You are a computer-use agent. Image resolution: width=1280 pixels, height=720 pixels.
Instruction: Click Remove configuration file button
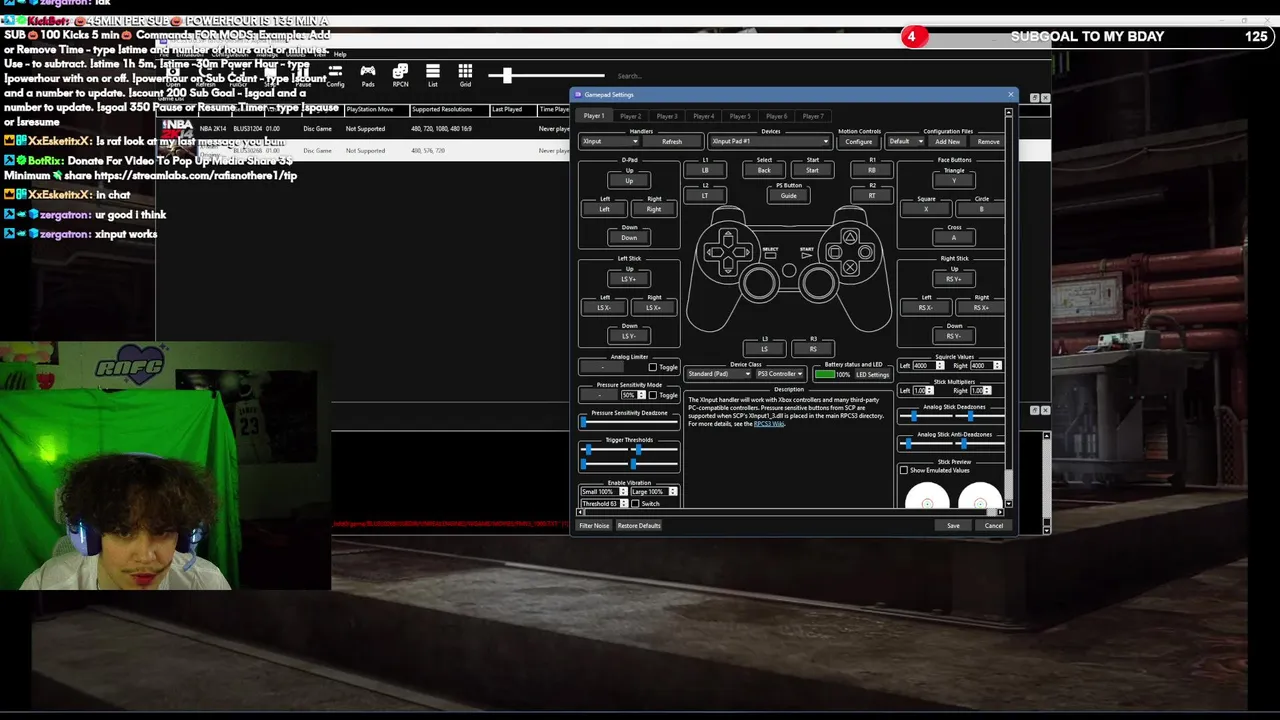pyautogui.click(x=988, y=142)
